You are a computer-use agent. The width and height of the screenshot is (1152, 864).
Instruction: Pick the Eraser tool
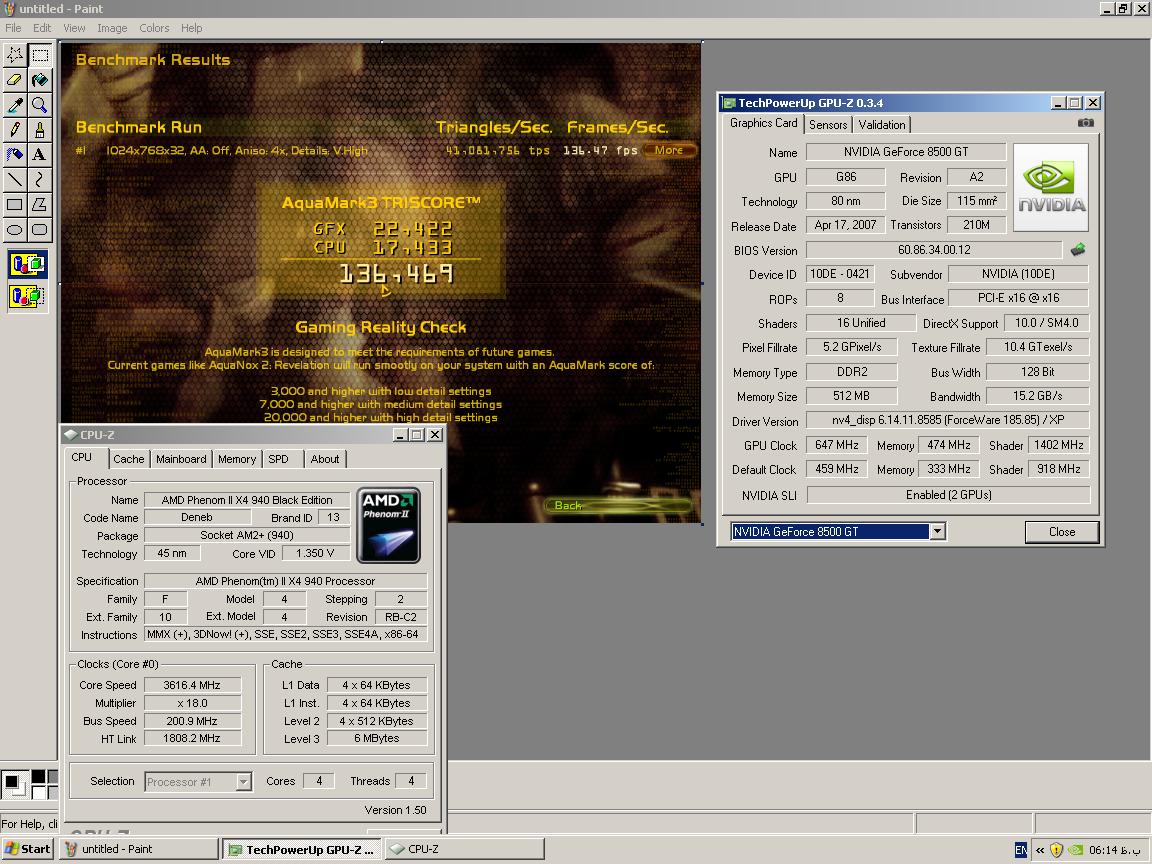(x=15, y=80)
